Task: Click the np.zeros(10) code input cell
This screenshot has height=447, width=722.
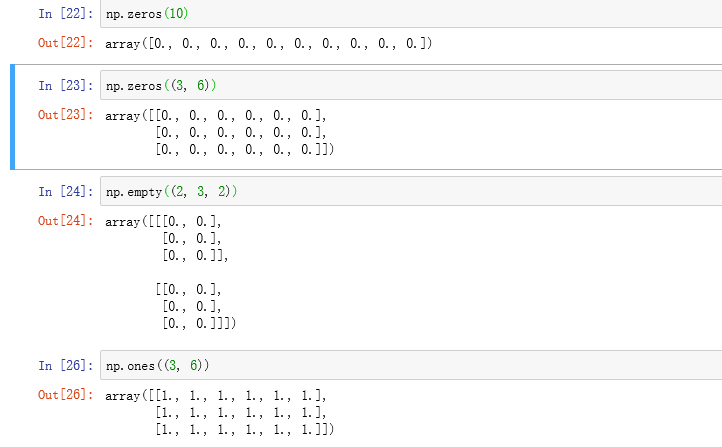Action: click(400, 15)
